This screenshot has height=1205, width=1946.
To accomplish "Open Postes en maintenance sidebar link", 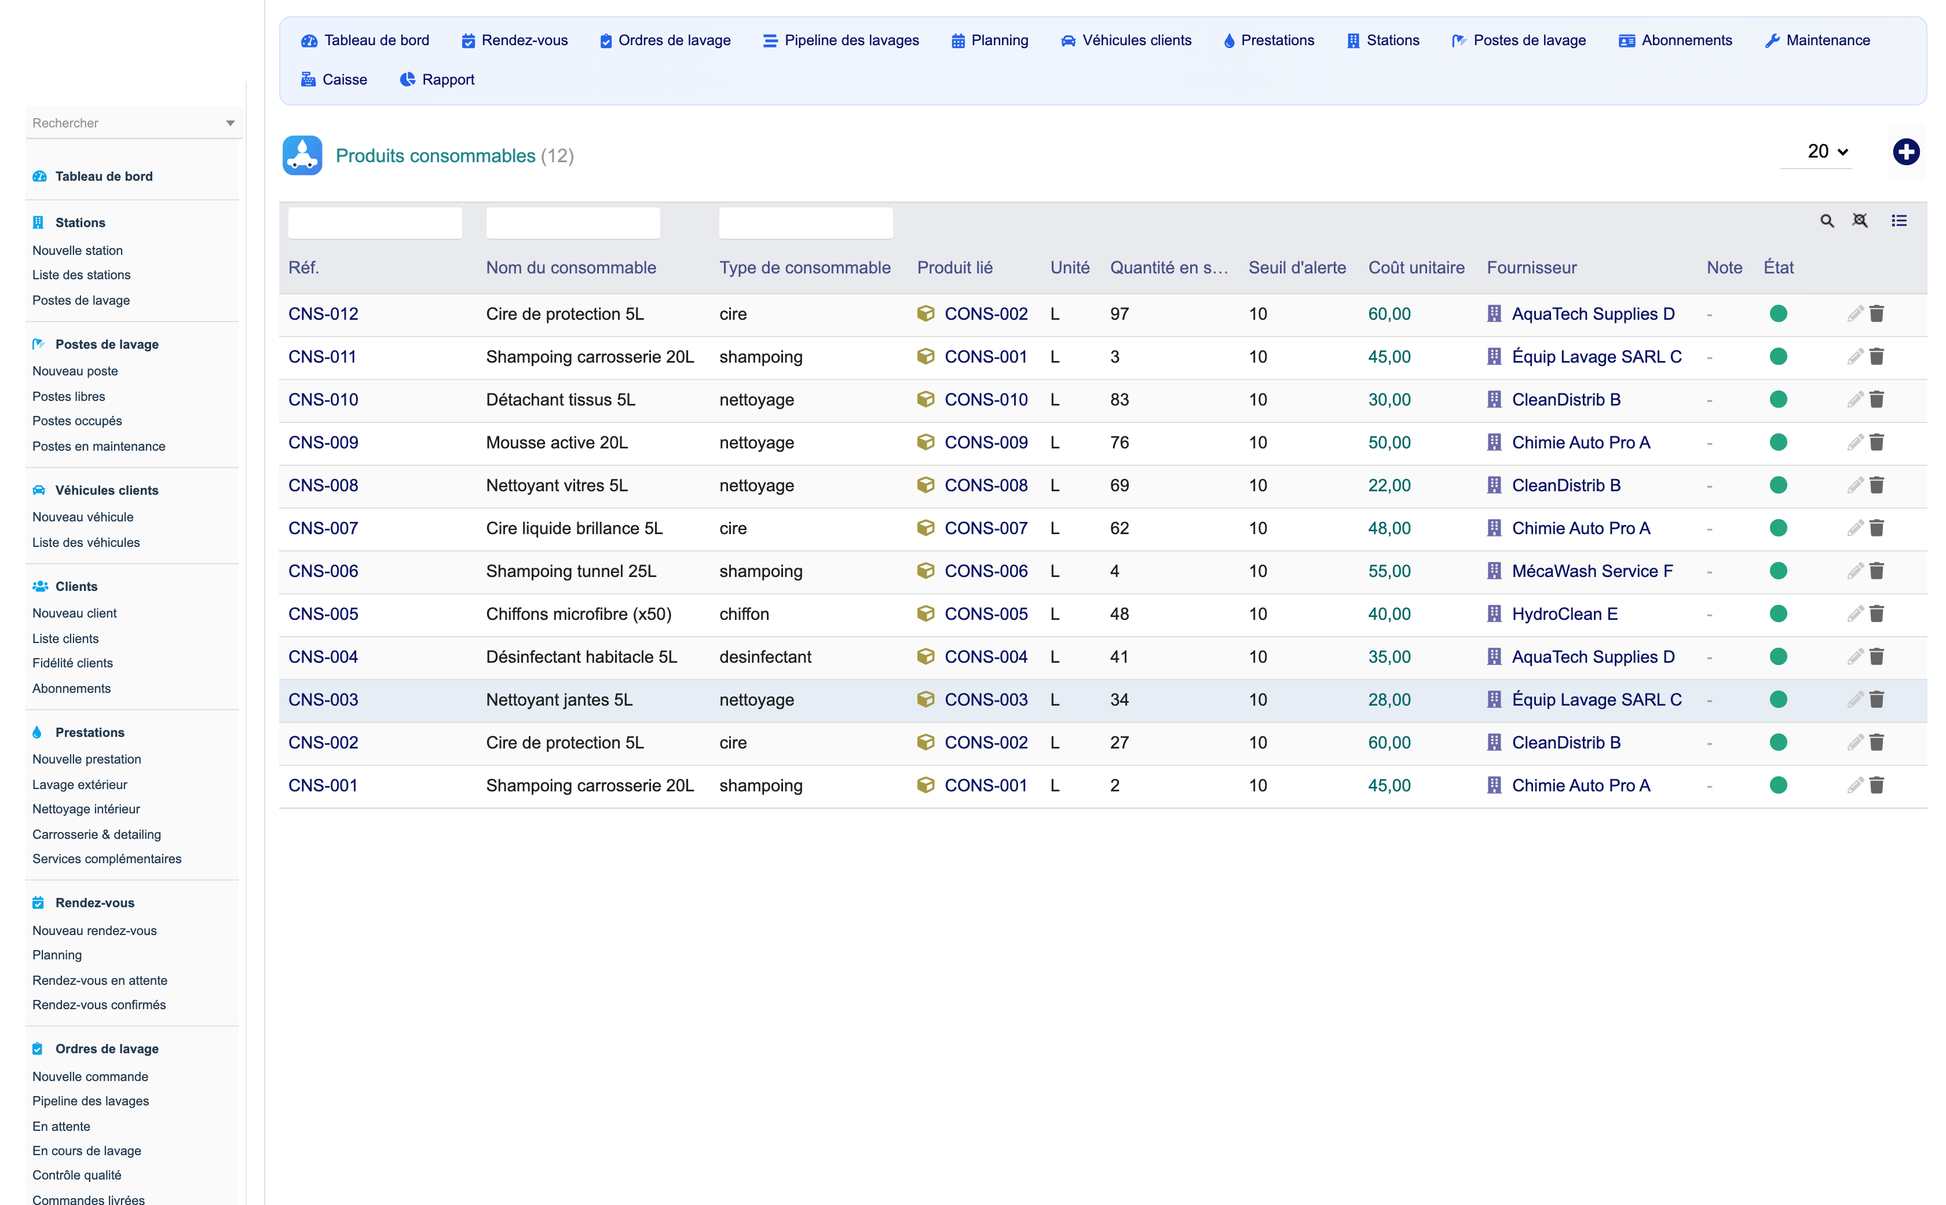I will point(98,447).
